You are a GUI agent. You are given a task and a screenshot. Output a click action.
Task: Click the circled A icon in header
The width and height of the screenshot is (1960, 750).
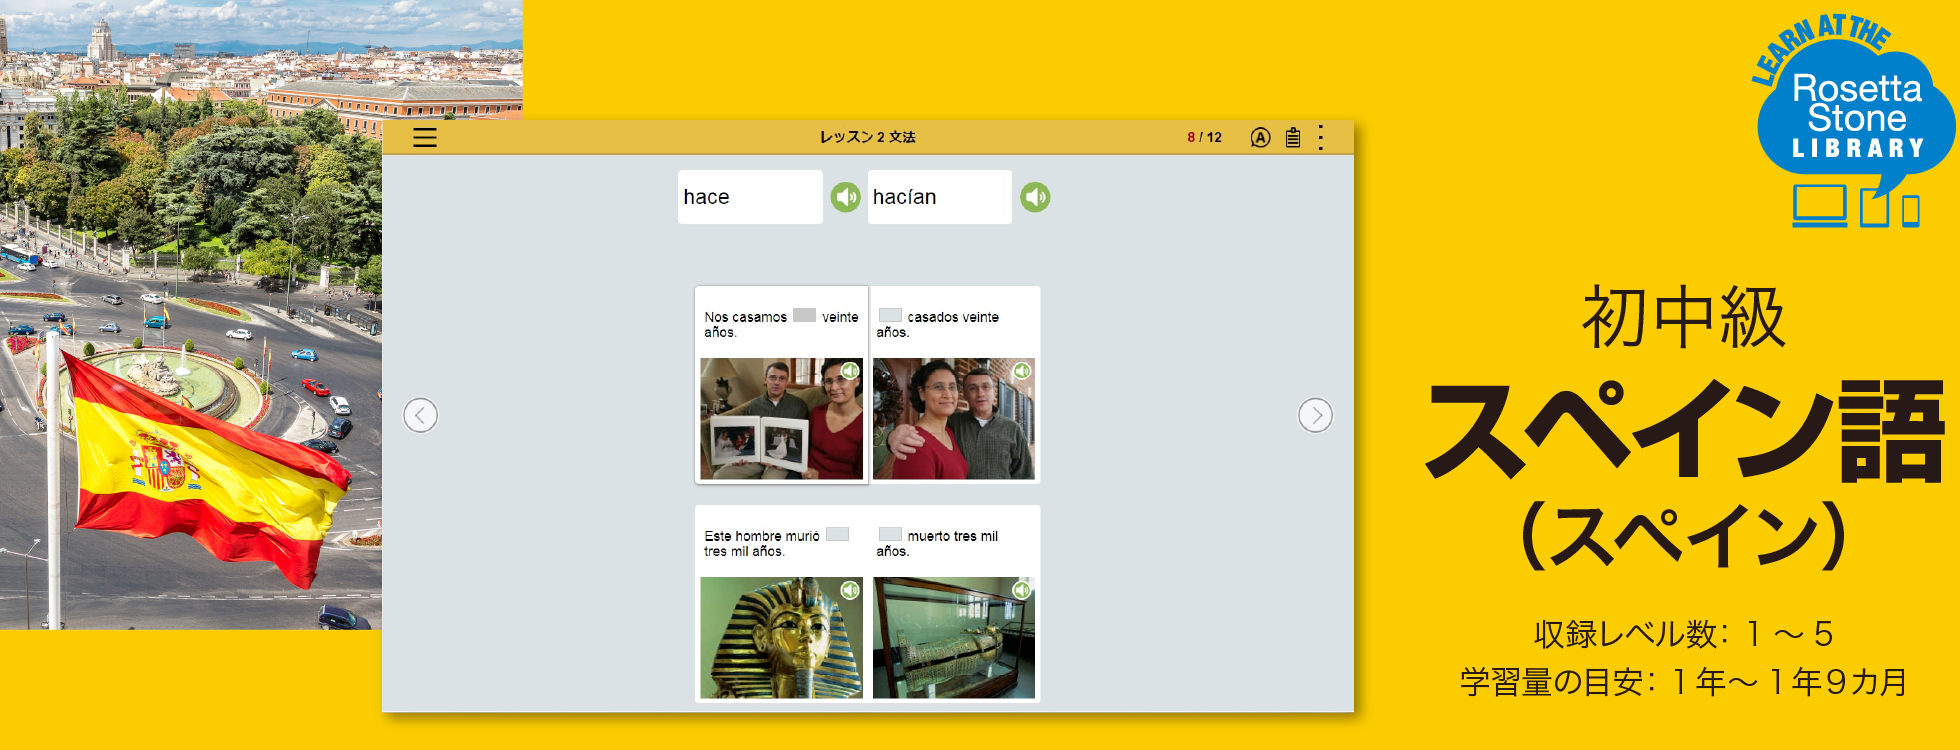1260,138
